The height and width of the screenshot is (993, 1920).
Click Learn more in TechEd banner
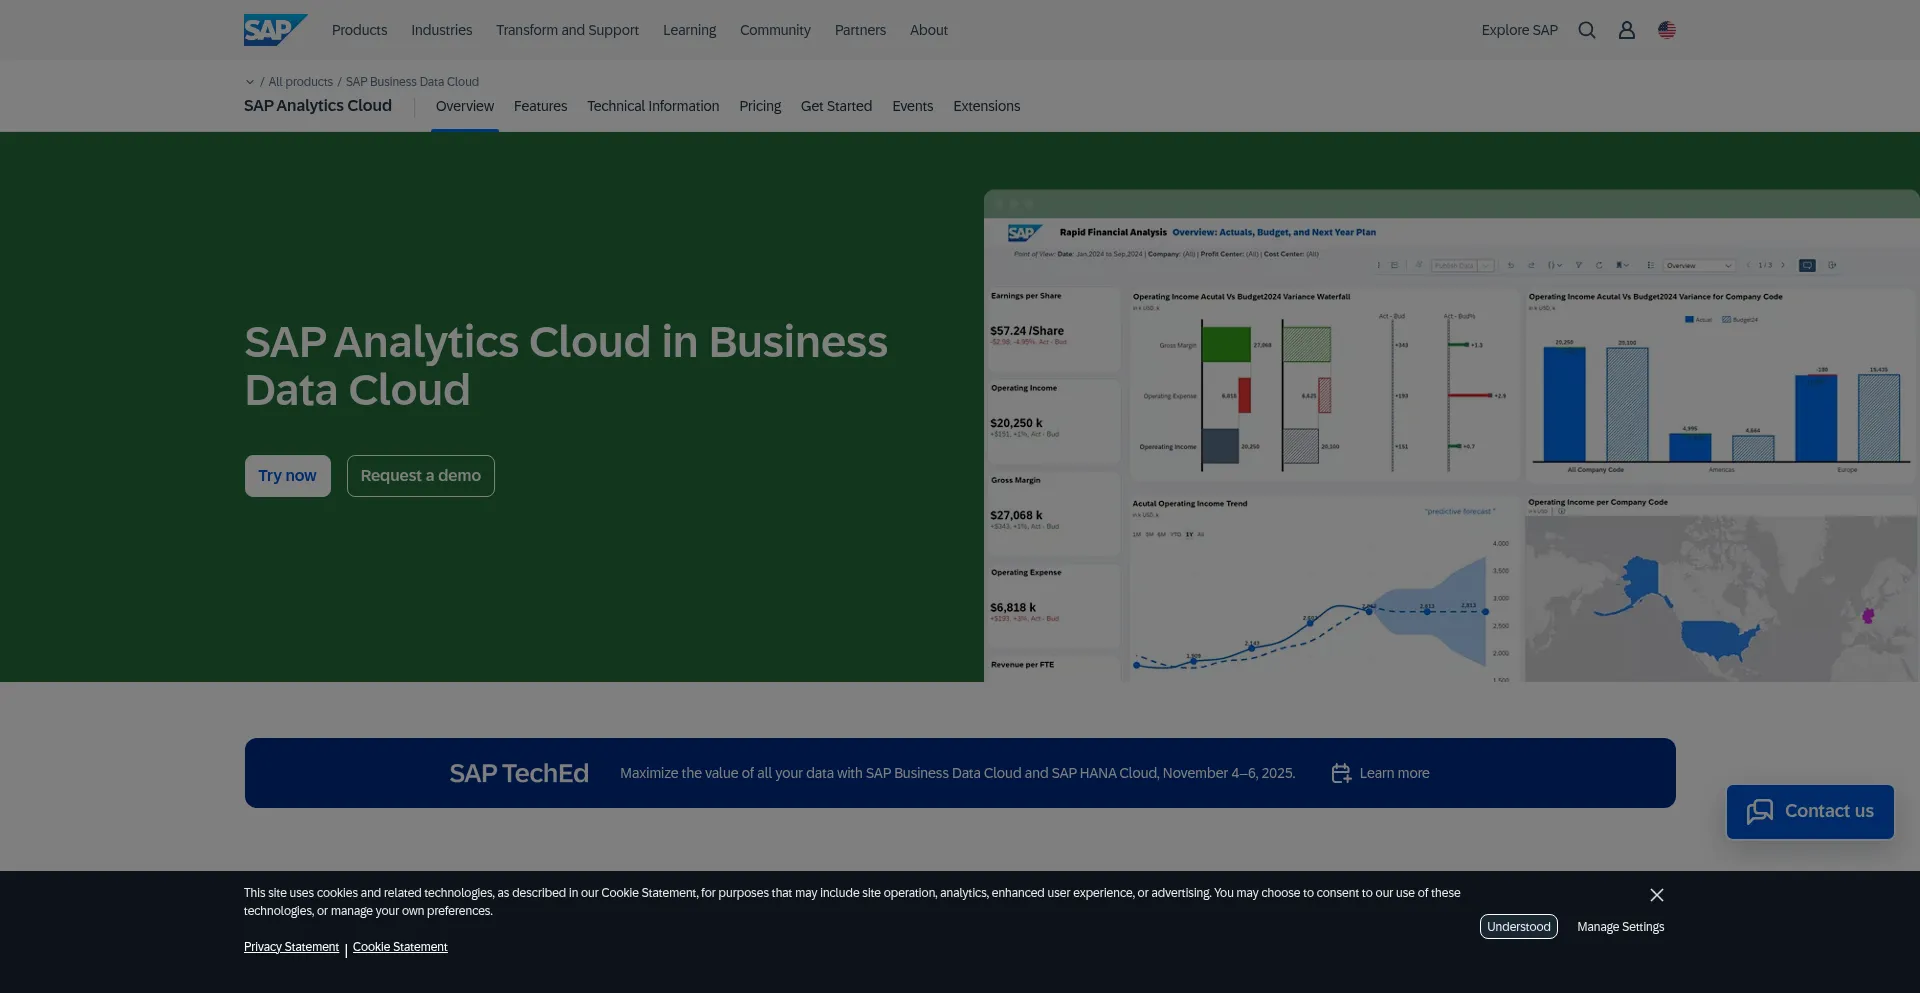pos(1394,773)
